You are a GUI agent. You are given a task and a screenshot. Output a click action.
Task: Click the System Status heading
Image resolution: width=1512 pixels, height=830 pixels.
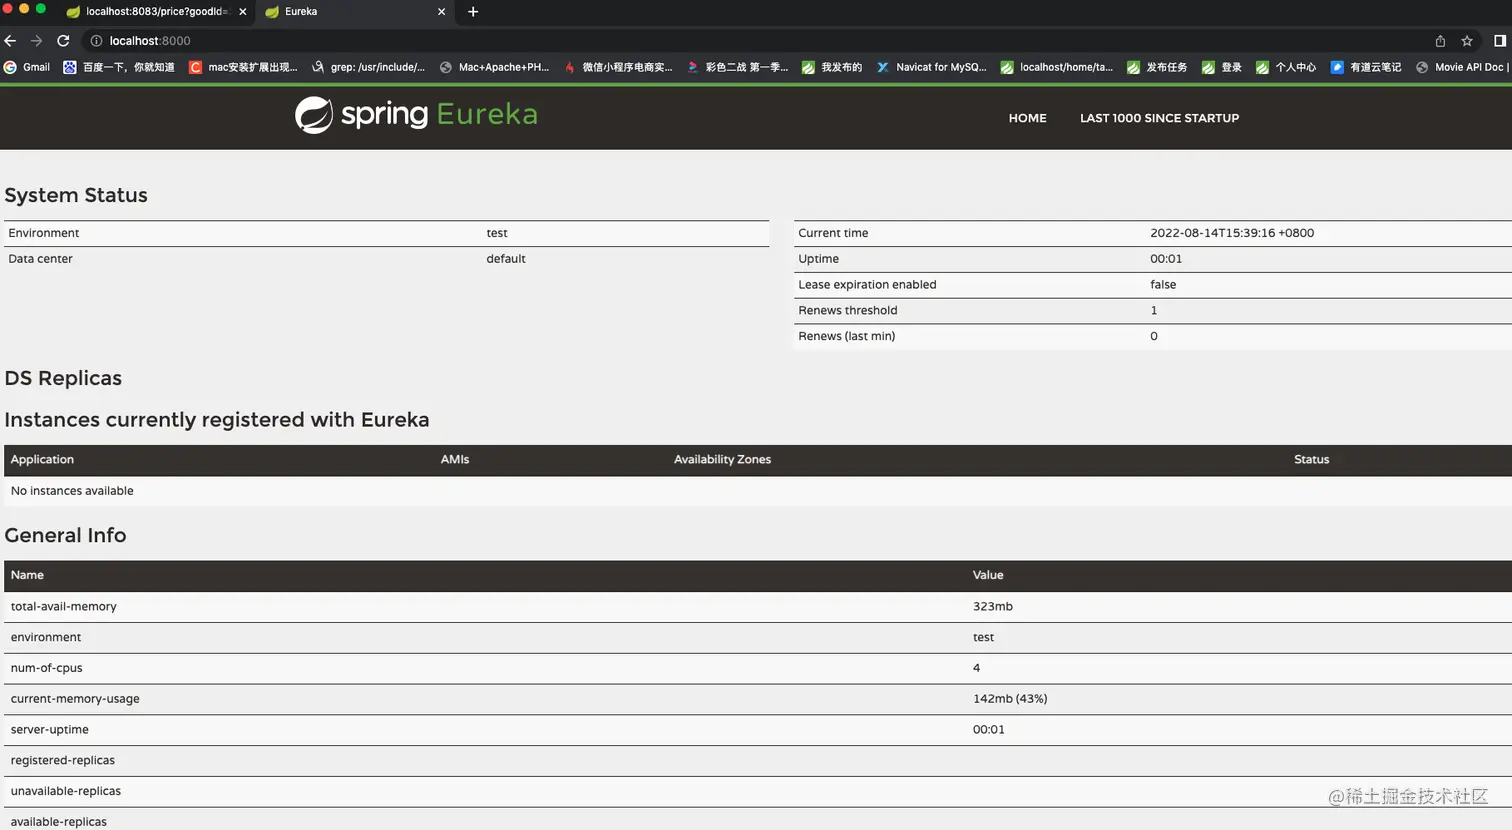point(76,195)
